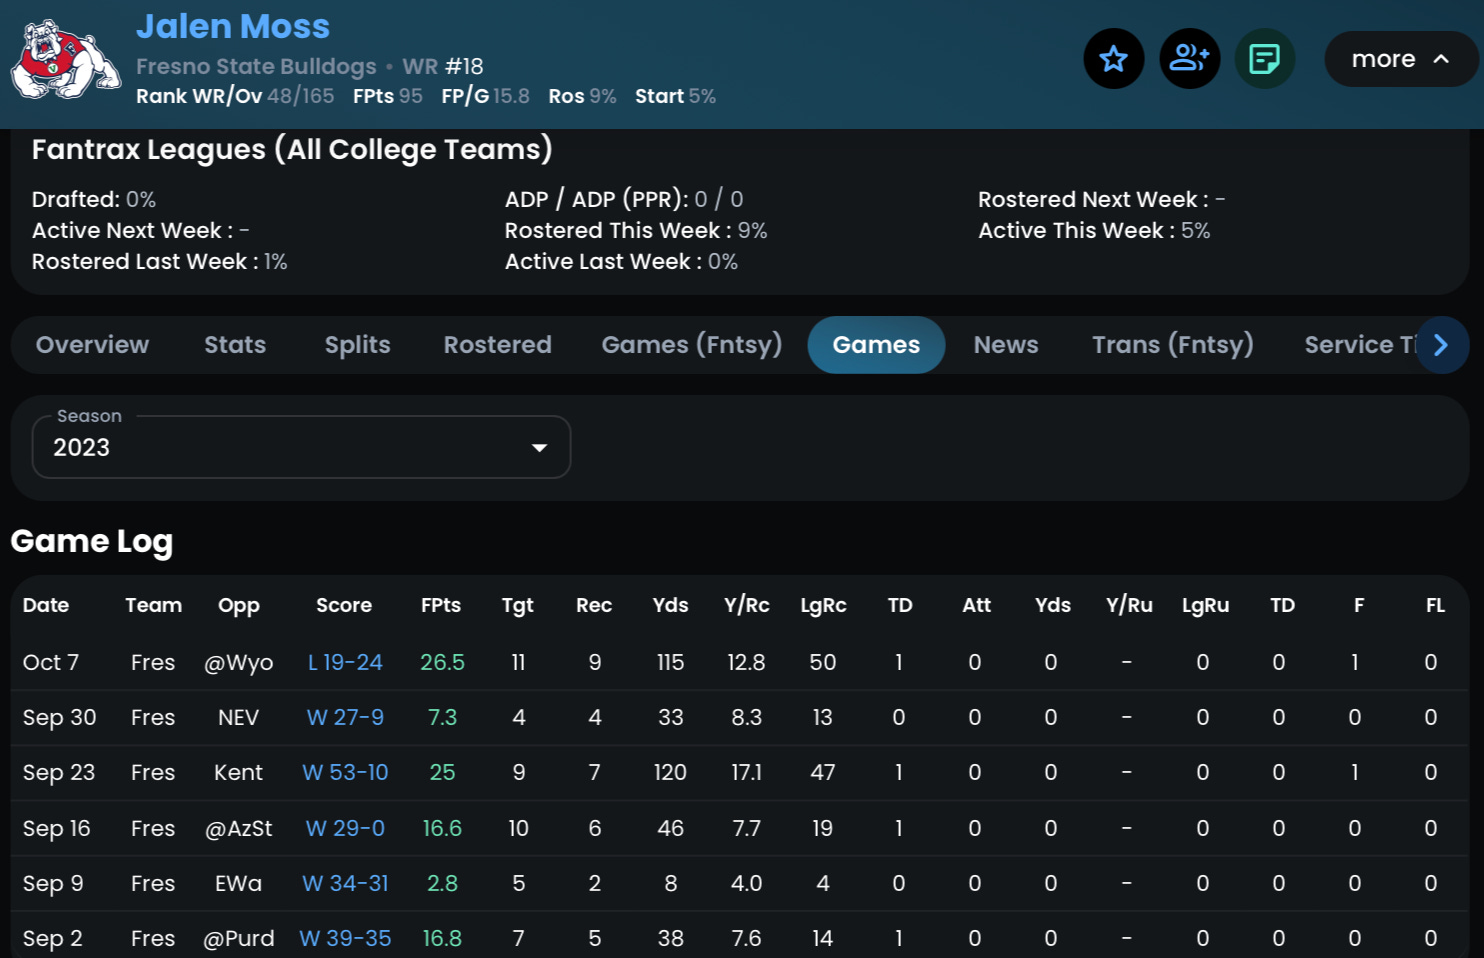Click the EWa opponent cell
1484x958 pixels.
click(x=238, y=884)
